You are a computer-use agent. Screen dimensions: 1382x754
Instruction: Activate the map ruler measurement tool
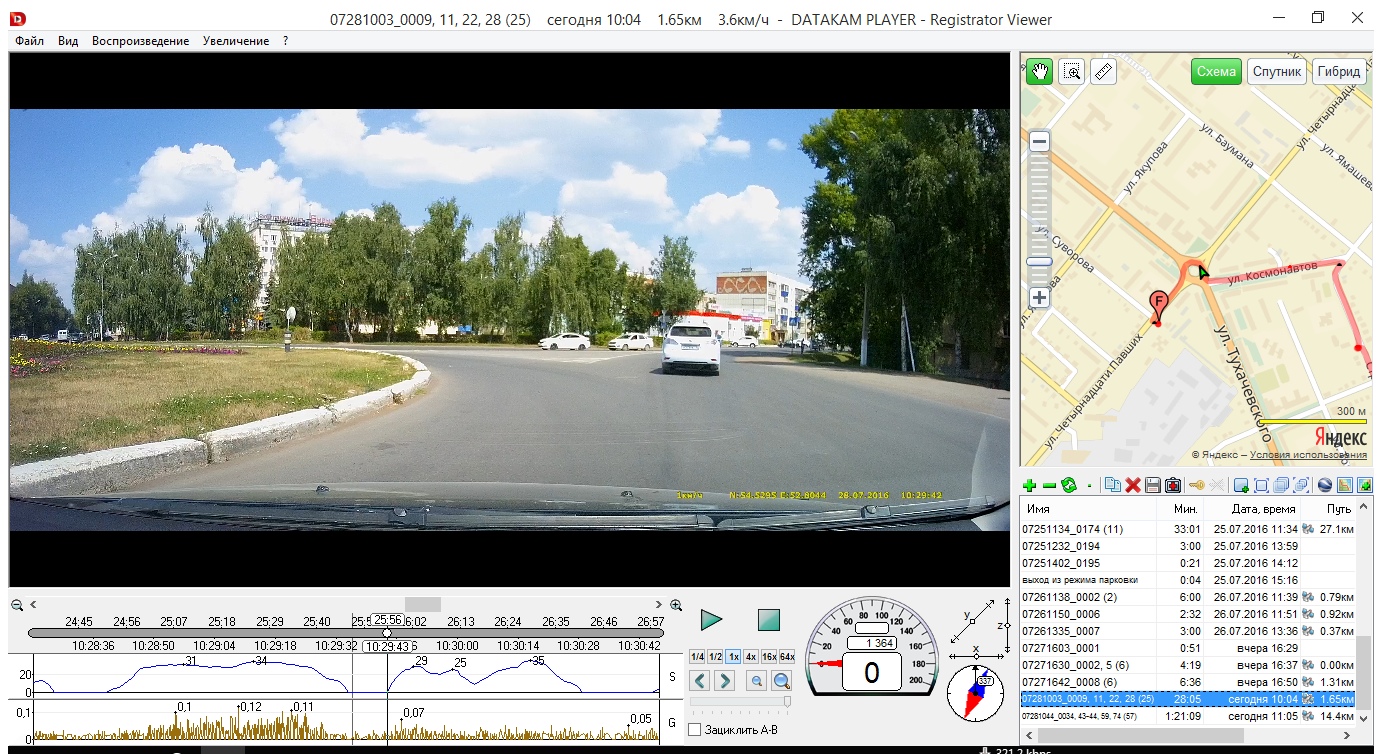pos(1103,72)
